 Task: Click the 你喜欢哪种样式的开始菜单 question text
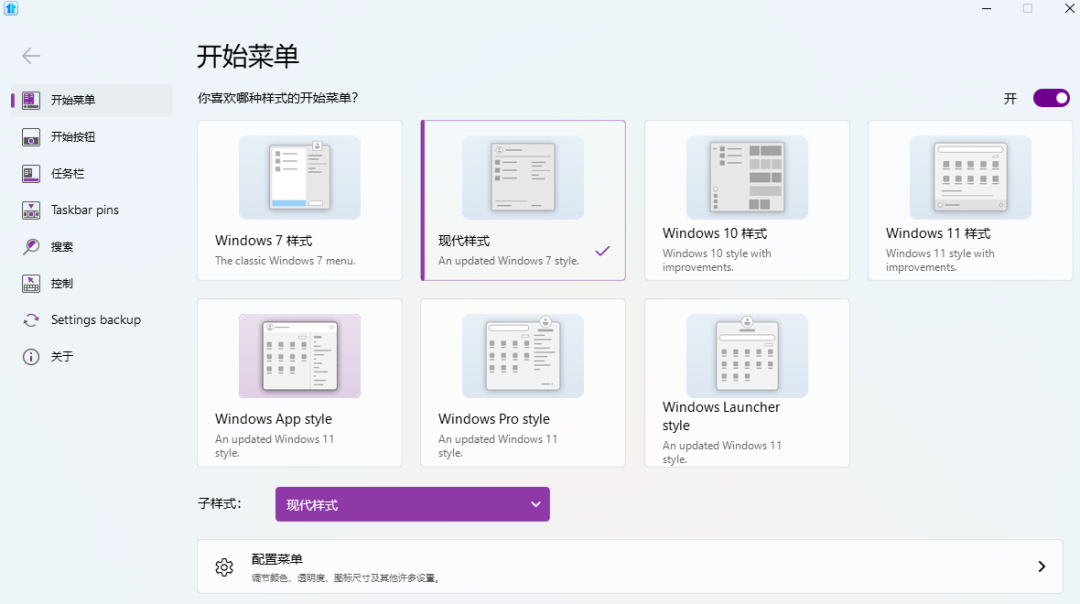coord(278,98)
